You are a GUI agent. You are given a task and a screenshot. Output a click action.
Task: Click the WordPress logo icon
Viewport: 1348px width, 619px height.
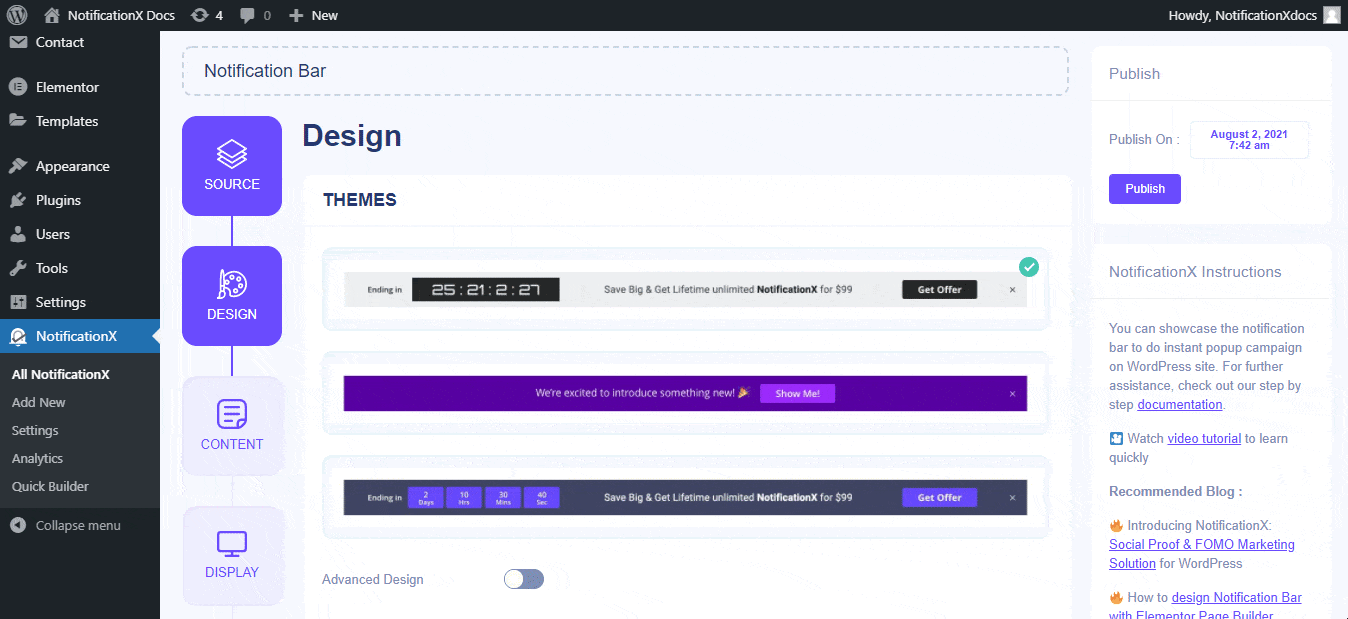coord(18,15)
